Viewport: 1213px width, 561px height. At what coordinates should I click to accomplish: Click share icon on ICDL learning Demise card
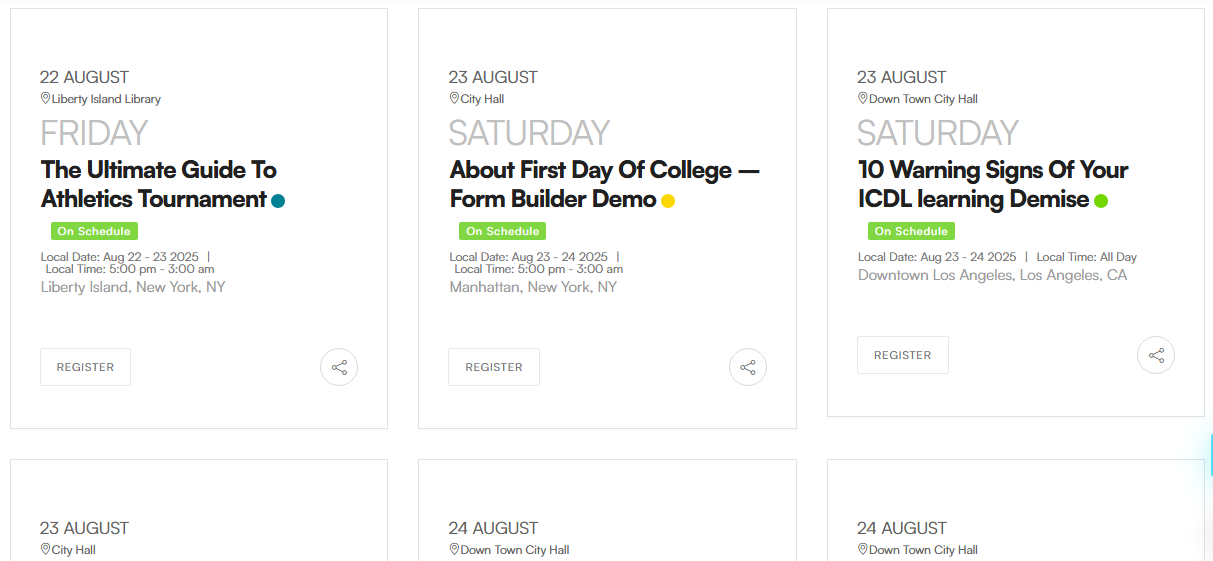[1156, 355]
